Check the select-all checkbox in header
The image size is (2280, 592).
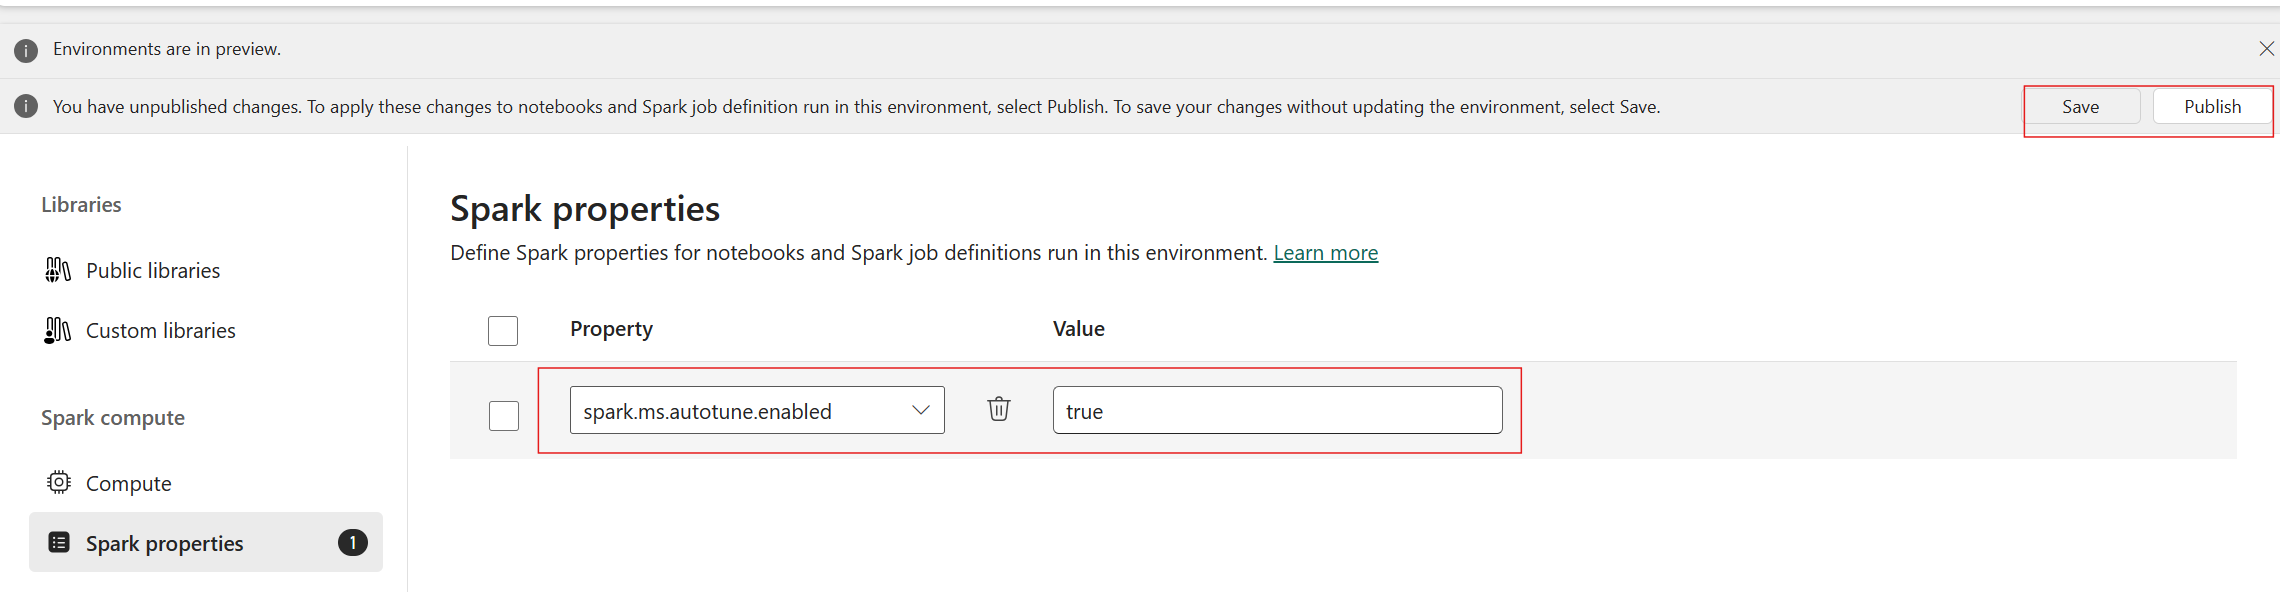pyautogui.click(x=503, y=331)
